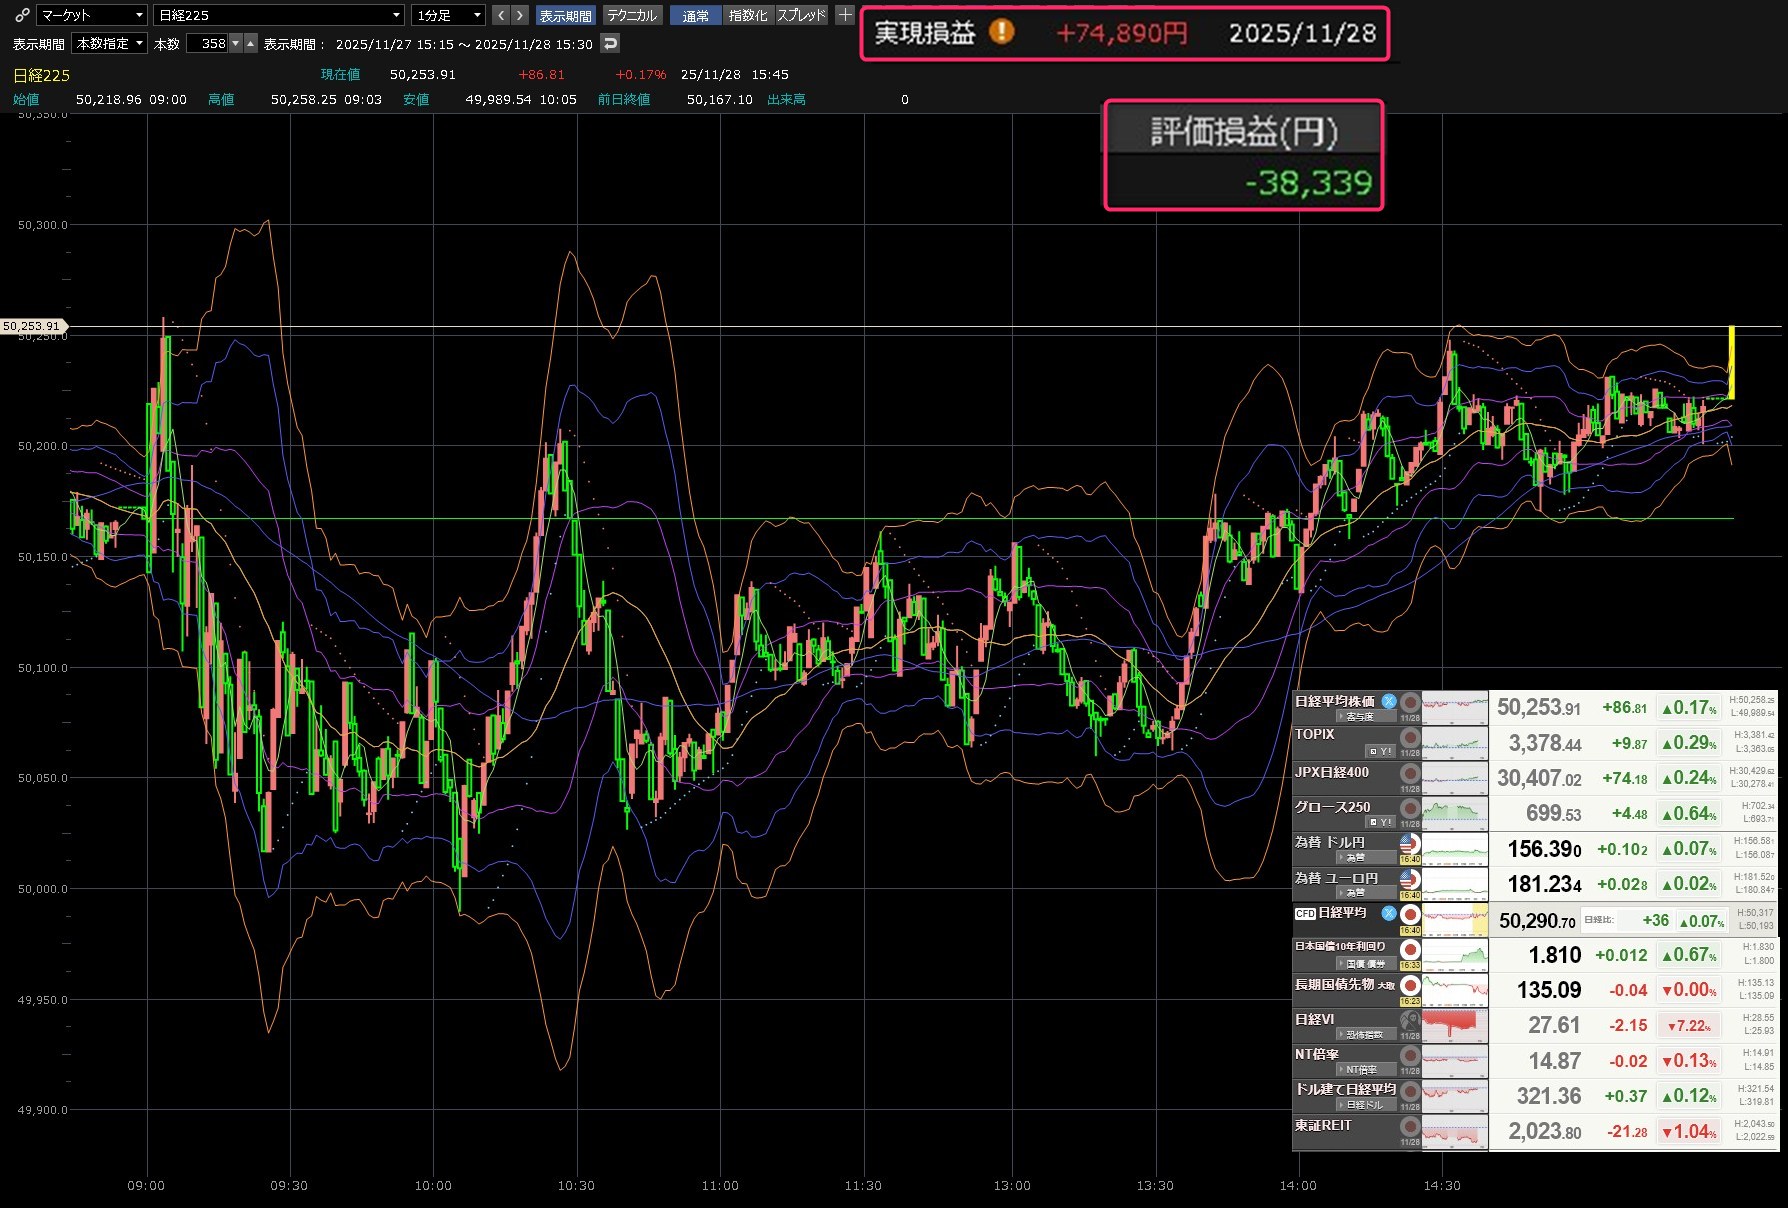This screenshot has width=1788, height=1208.
Task: Decrease bar count with down stepper arrow
Action: [236, 44]
